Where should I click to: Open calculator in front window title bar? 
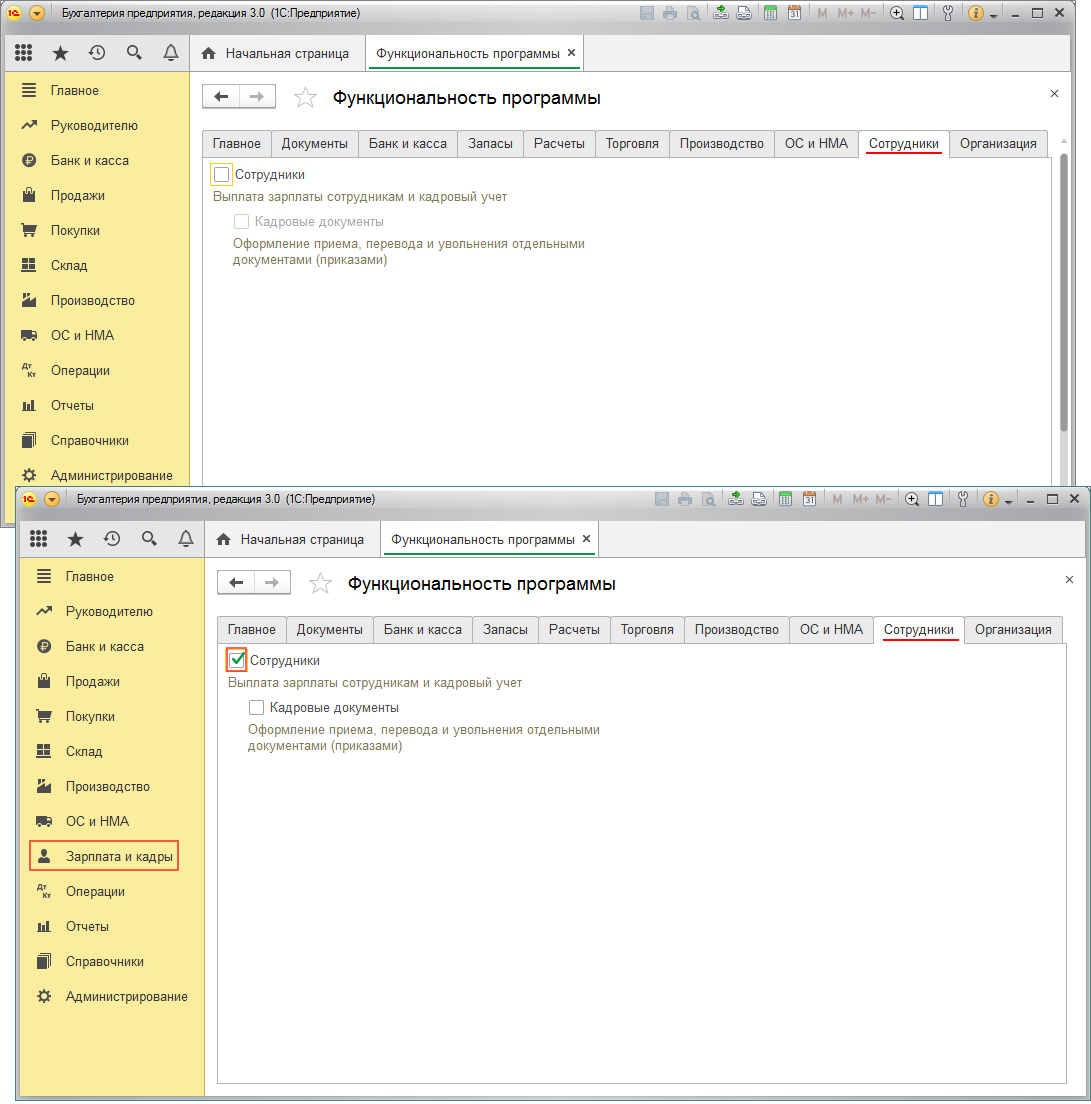coord(786,499)
